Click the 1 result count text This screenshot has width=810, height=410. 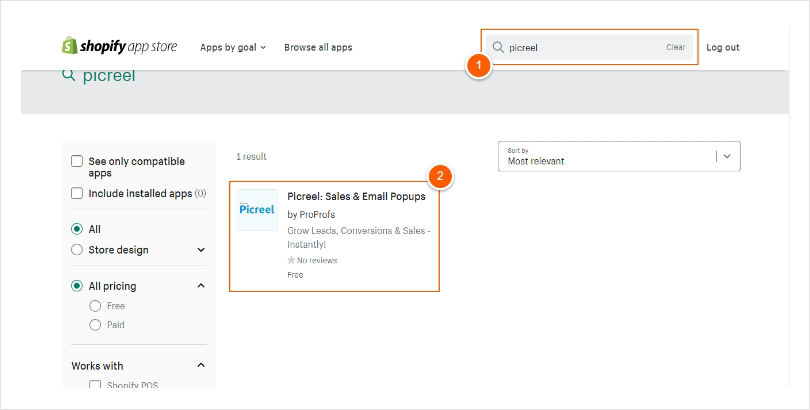(x=251, y=156)
